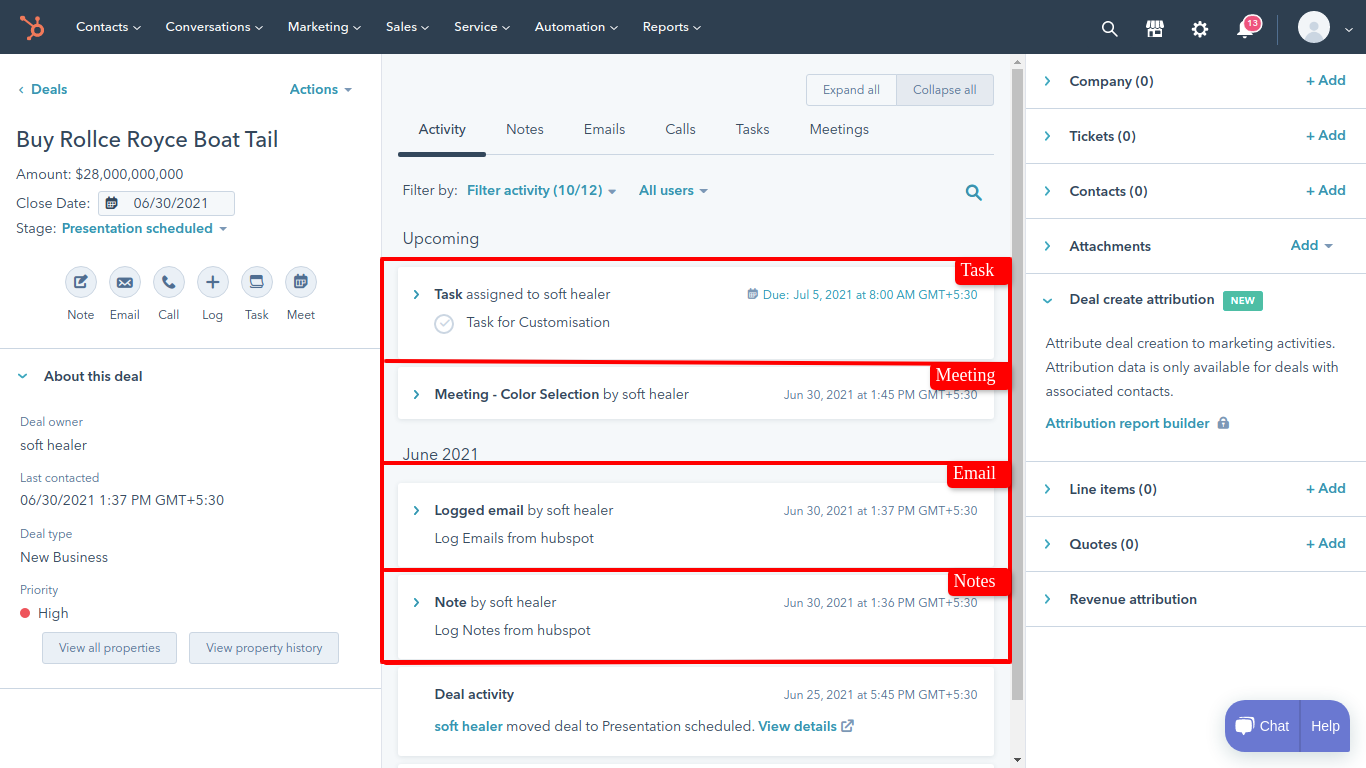Expand the Tickets (0) panel
The image size is (1366, 768).
pyautogui.click(x=1047, y=136)
